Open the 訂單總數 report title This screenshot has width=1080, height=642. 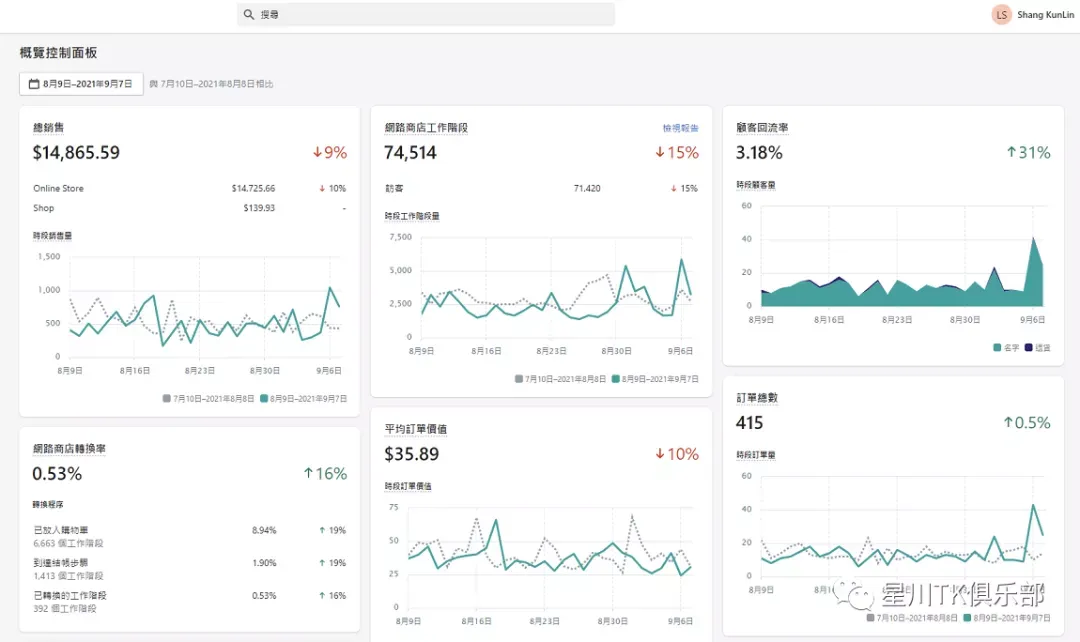tap(756, 397)
